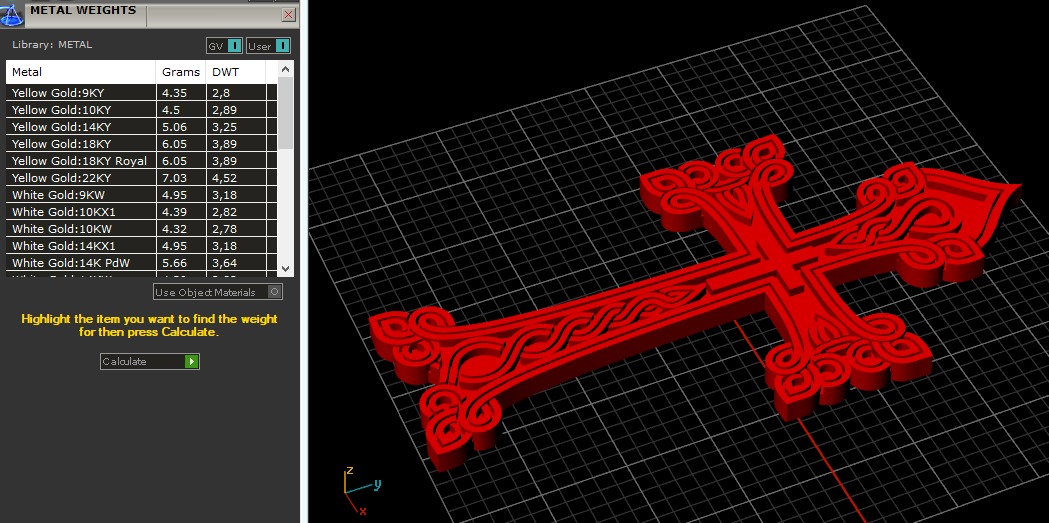Sort by the Grams column header
The image size is (1049, 523).
[x=181, y=72]
